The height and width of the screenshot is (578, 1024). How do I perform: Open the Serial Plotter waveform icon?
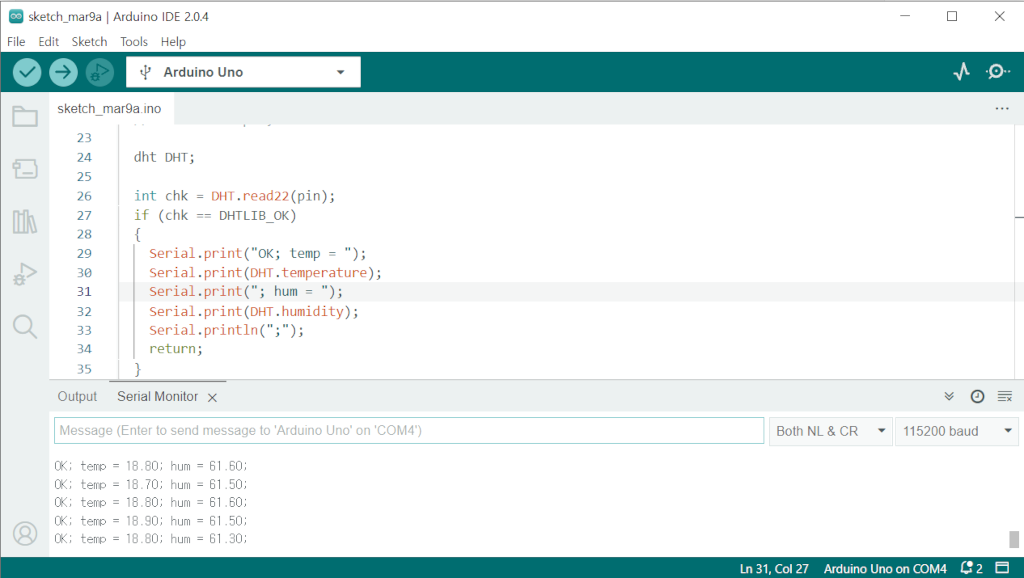961,72
